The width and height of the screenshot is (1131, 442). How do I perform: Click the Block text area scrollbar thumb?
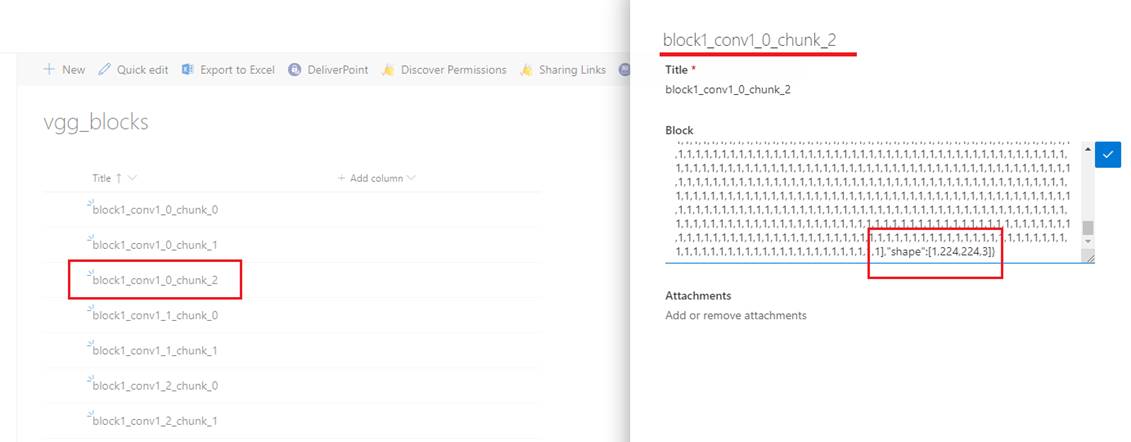[x=1088, y=228]
